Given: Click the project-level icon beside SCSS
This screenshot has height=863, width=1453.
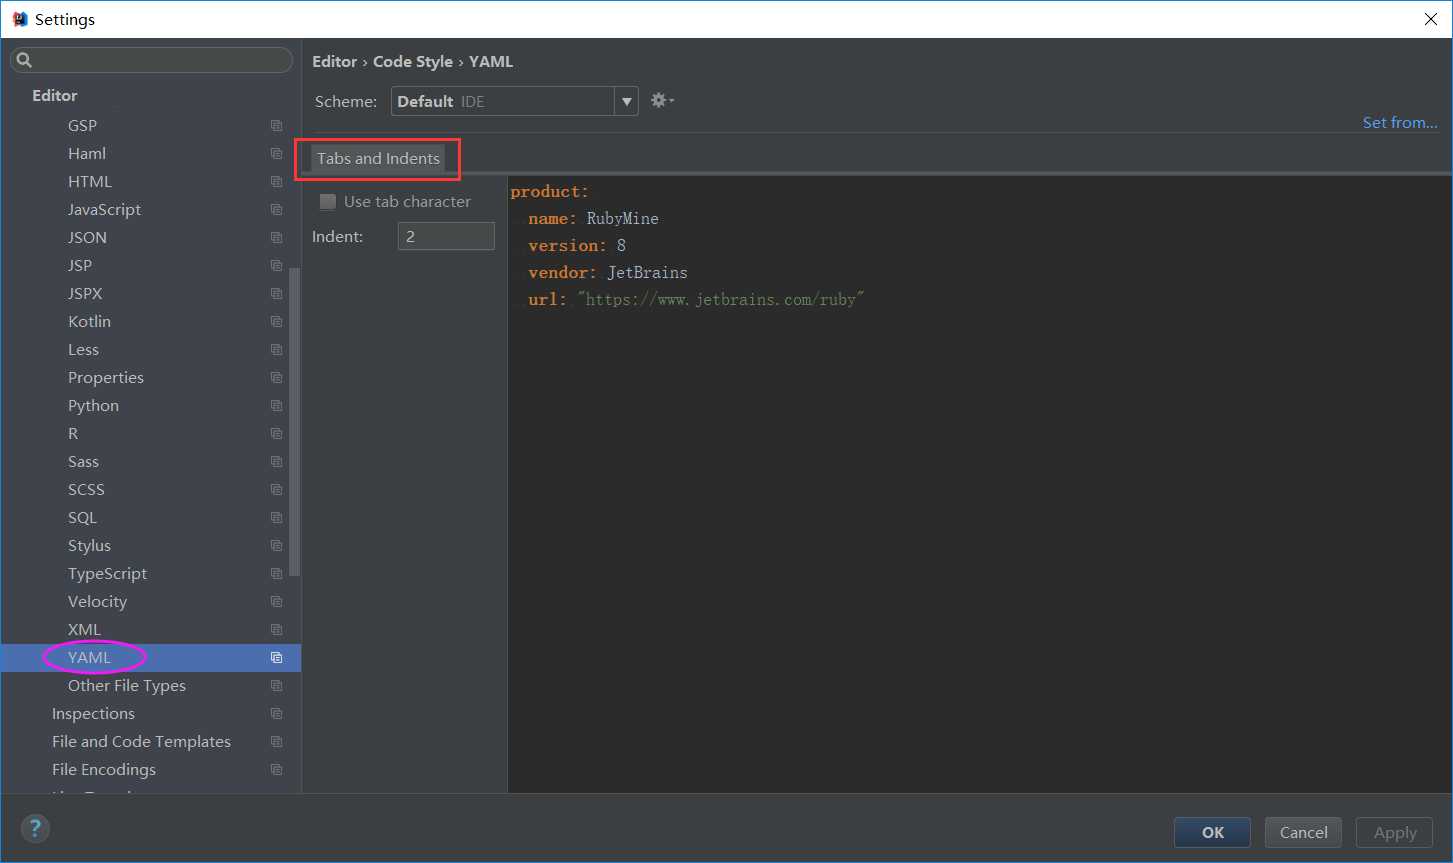Looking at the screenshot, I should tap(276, 490).
